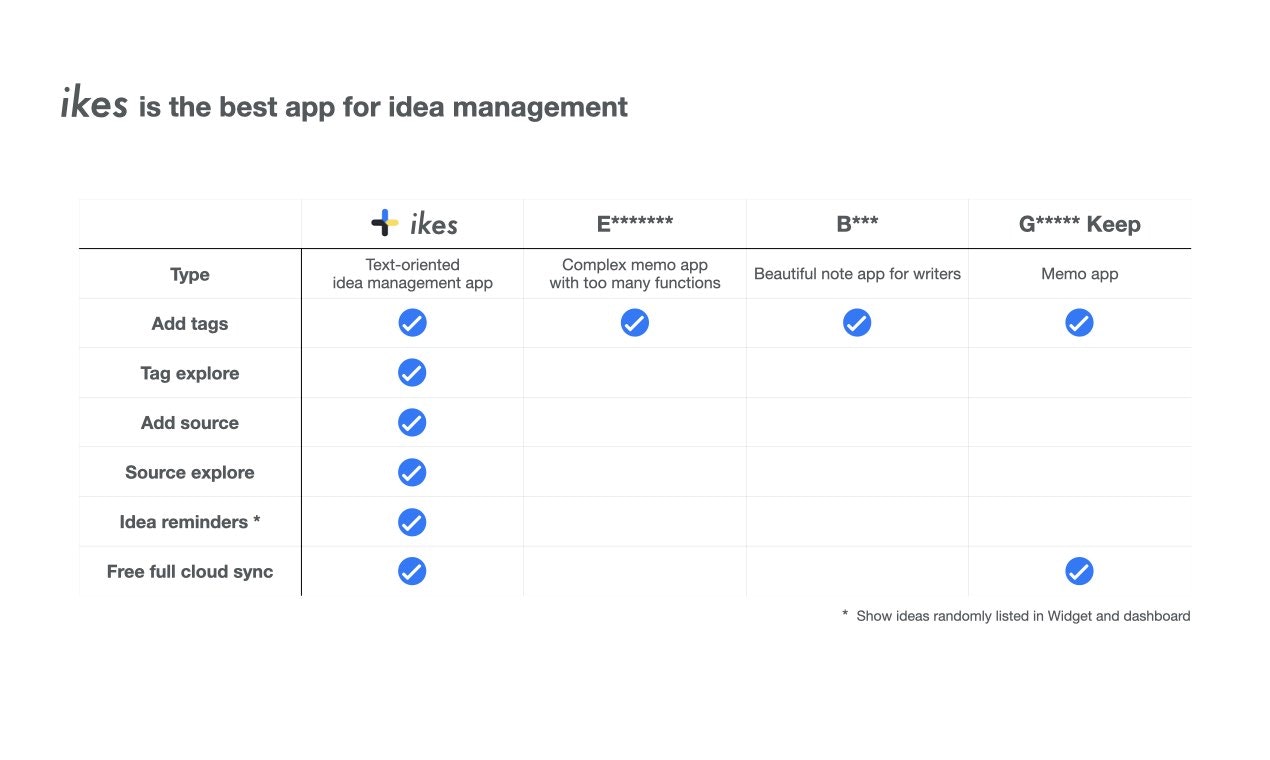Click the E******* Add tags checkmark
The height and width of the screenshot is (760, 1270).
[635, 322]
